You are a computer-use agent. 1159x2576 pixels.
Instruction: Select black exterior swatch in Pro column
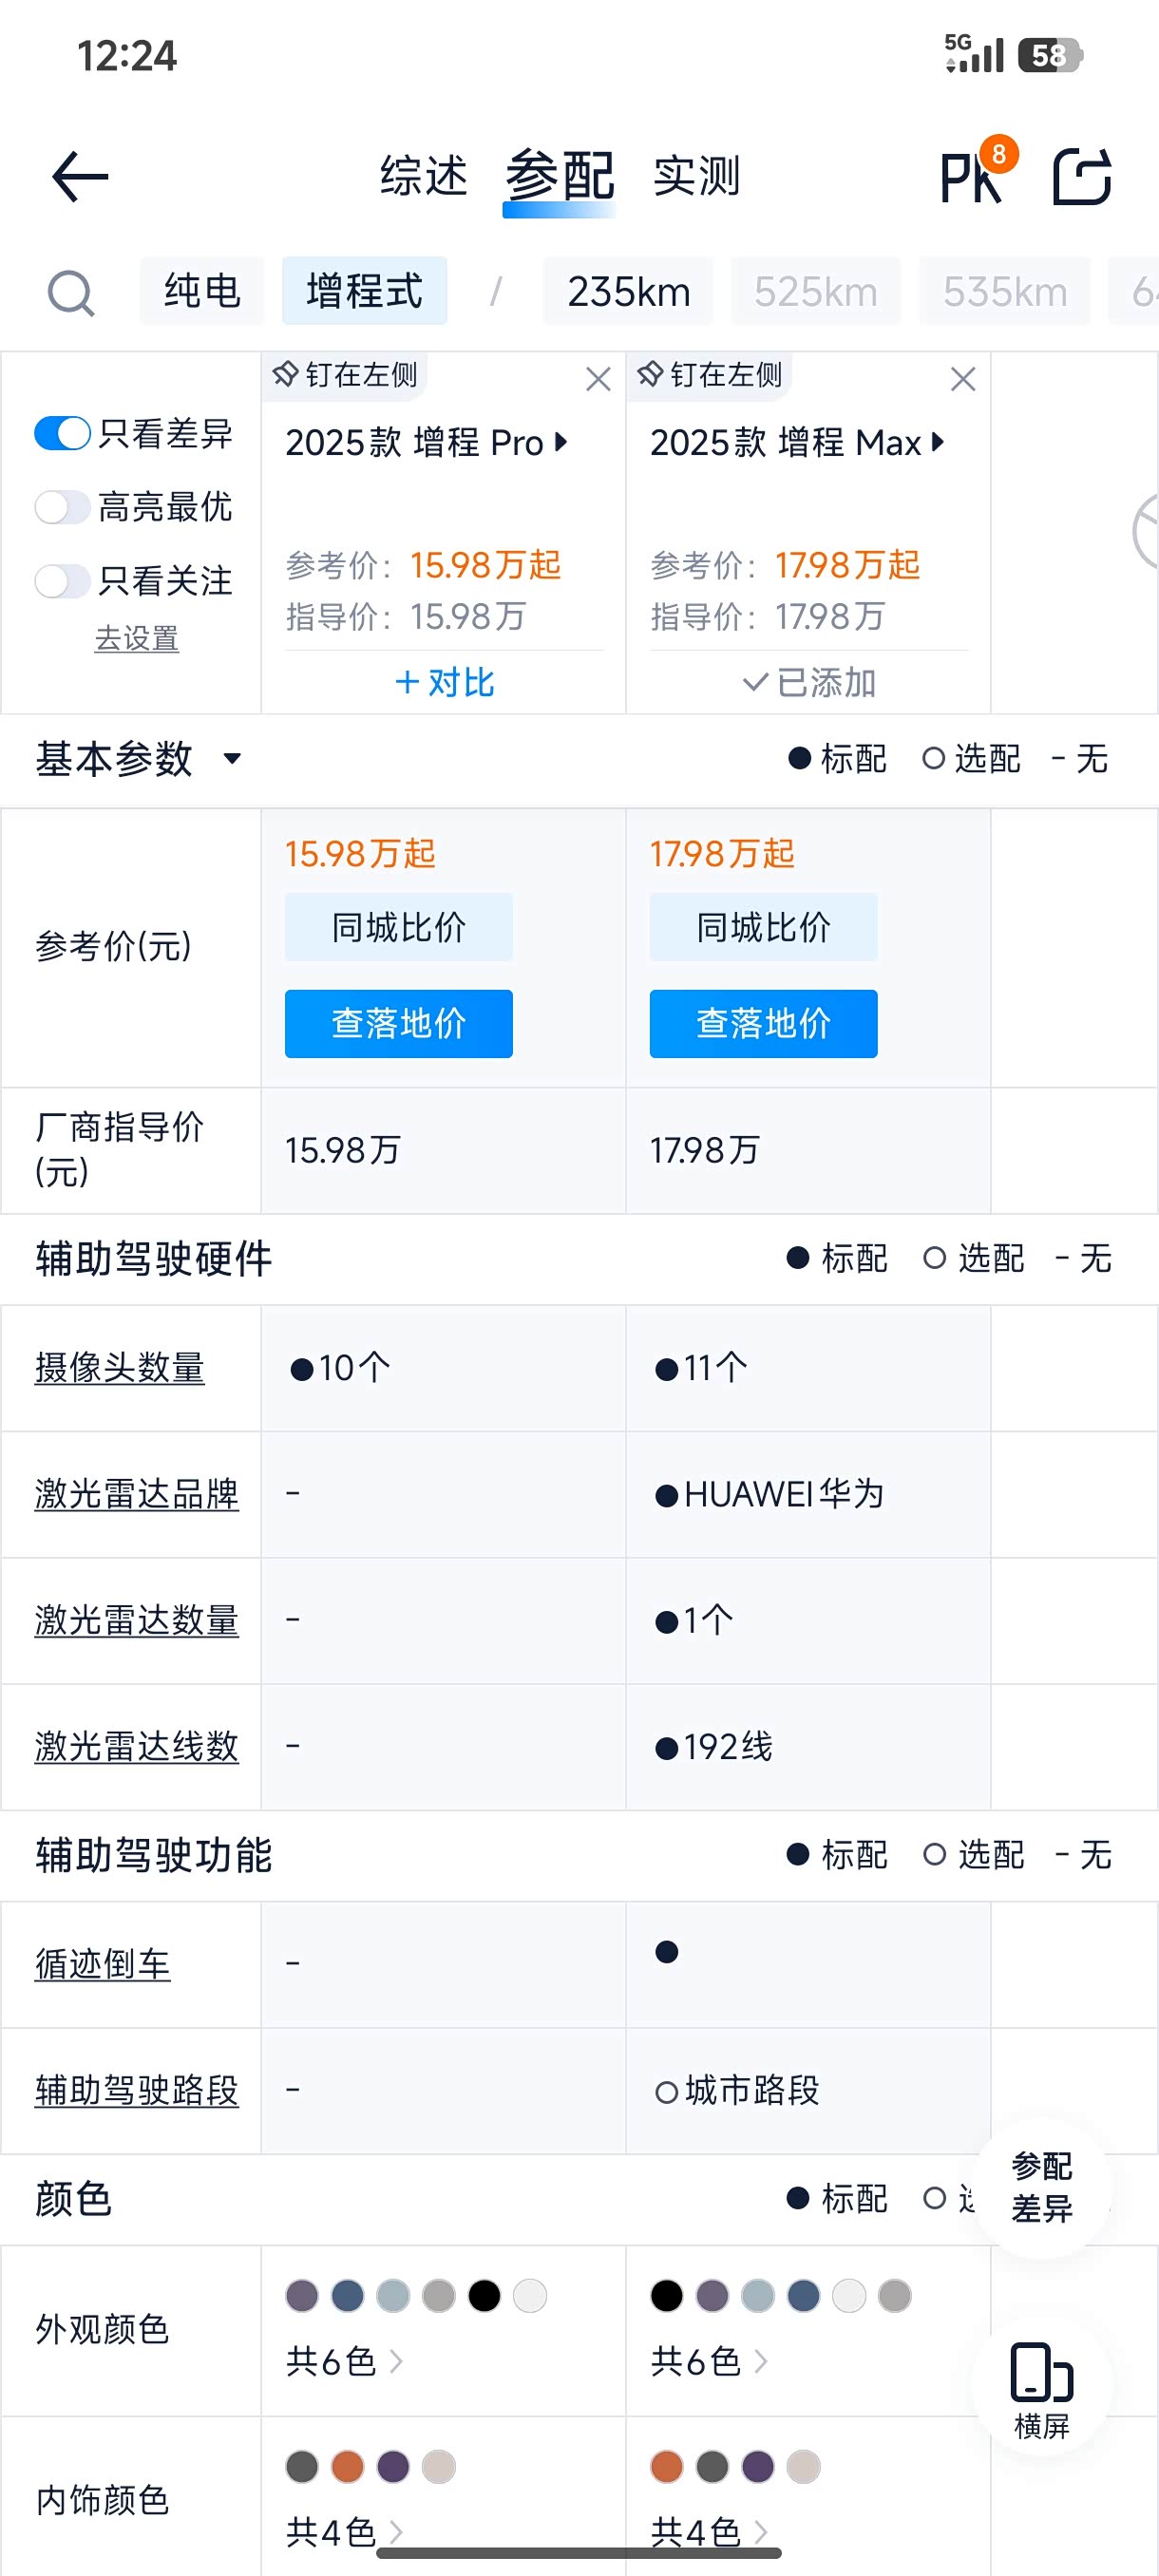coord(484,2295)
